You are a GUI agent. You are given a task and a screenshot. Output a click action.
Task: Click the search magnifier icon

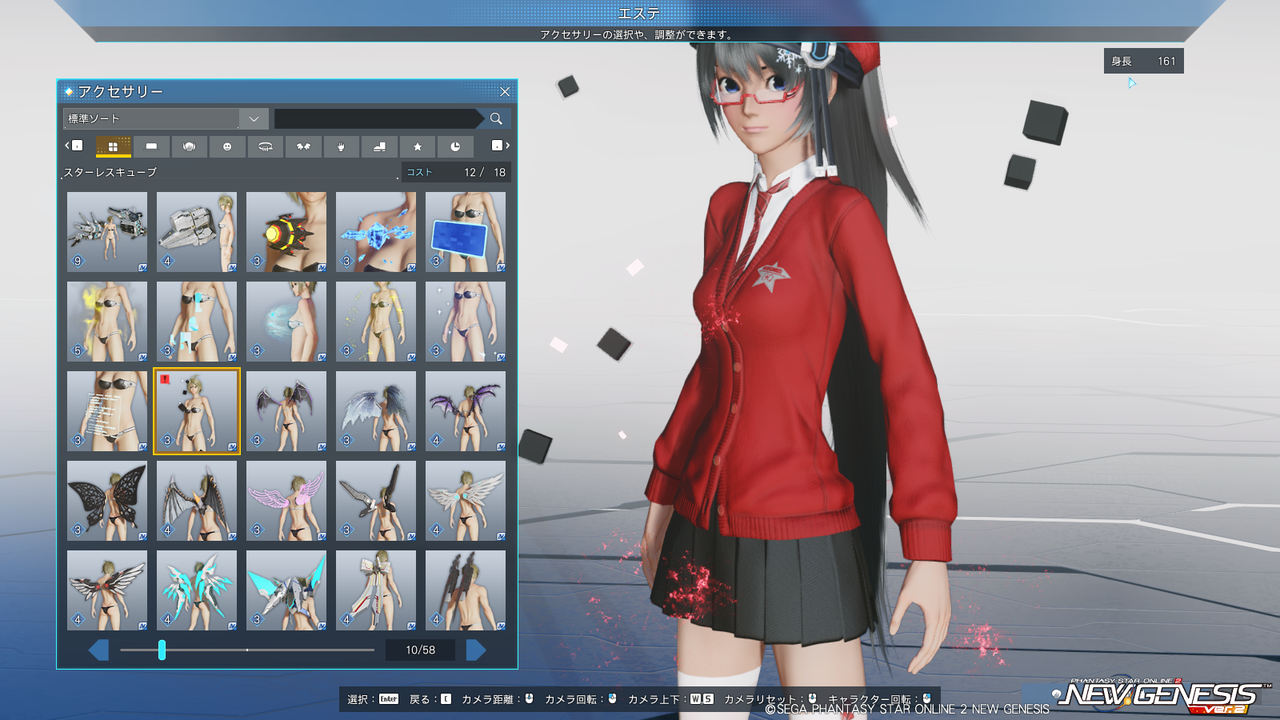coord(496,119)
